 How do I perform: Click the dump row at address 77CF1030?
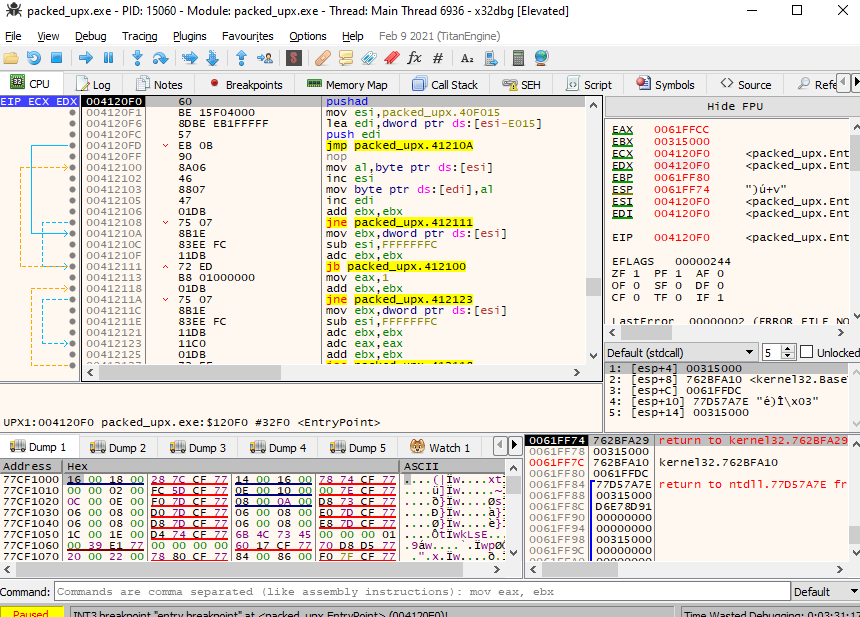[x=252, y=512]
